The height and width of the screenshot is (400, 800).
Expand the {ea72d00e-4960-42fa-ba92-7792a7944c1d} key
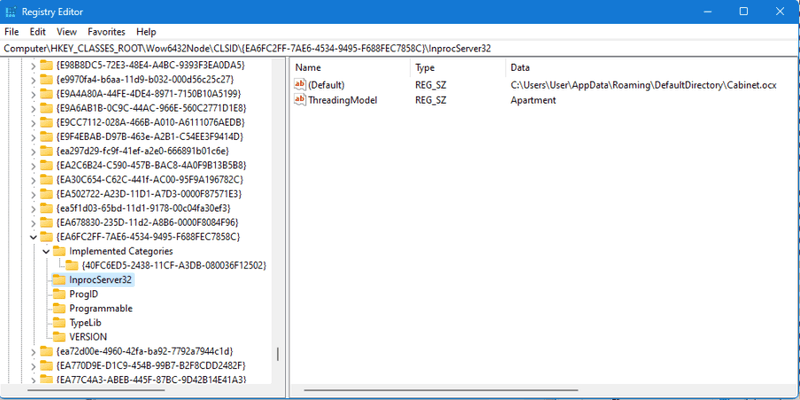(x=33, y=351)
